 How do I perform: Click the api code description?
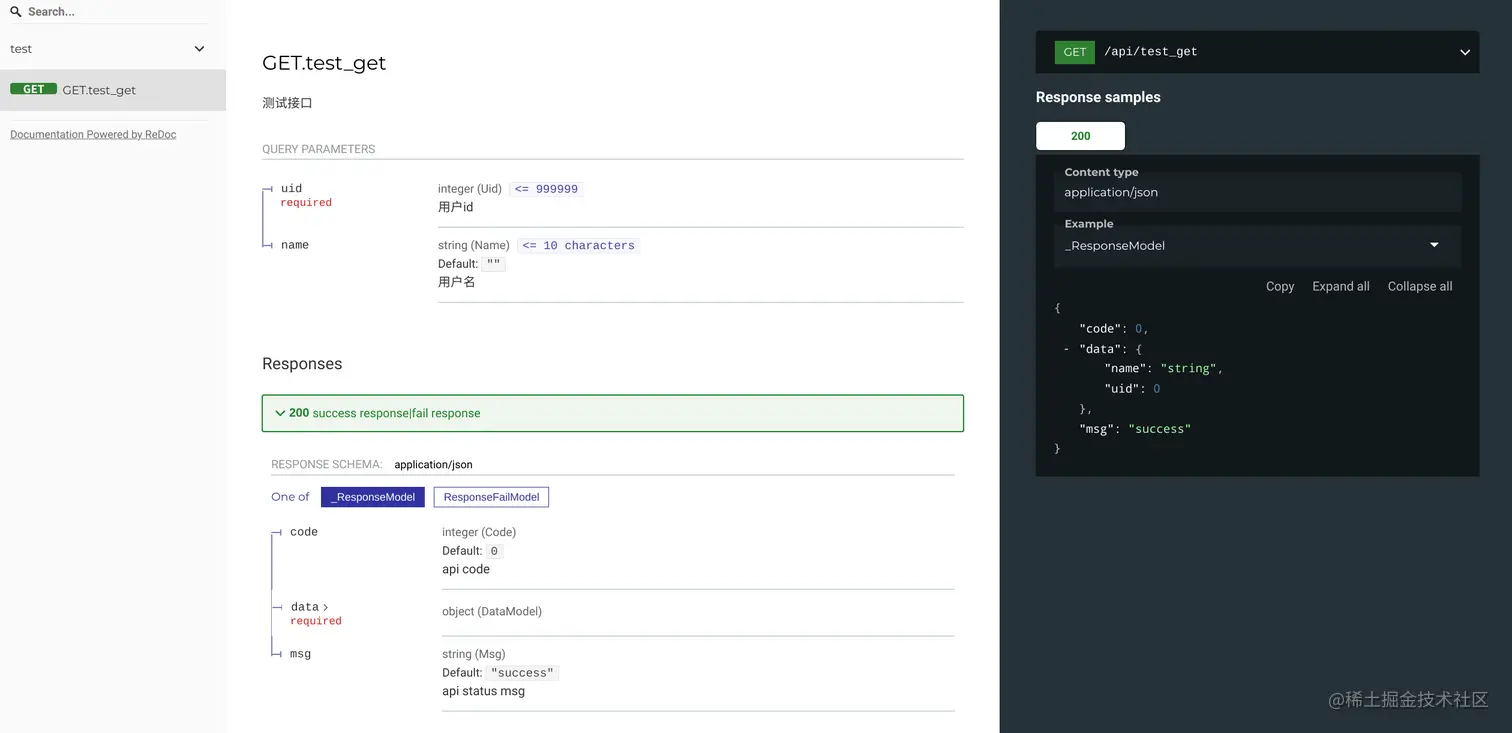[466, 569]
